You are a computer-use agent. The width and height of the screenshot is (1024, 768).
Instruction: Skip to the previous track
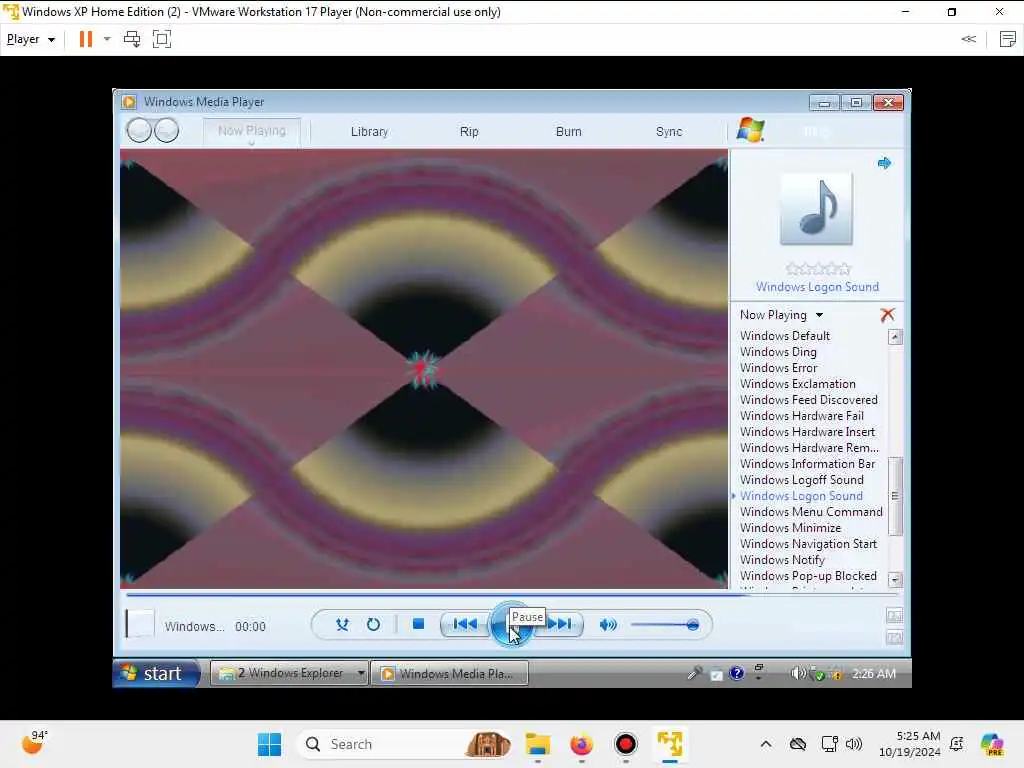465,624
